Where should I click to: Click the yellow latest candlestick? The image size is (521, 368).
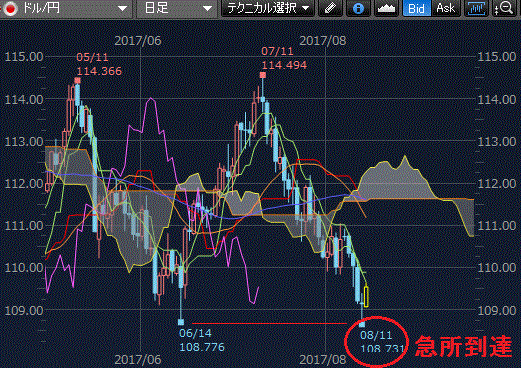point(366,296)
